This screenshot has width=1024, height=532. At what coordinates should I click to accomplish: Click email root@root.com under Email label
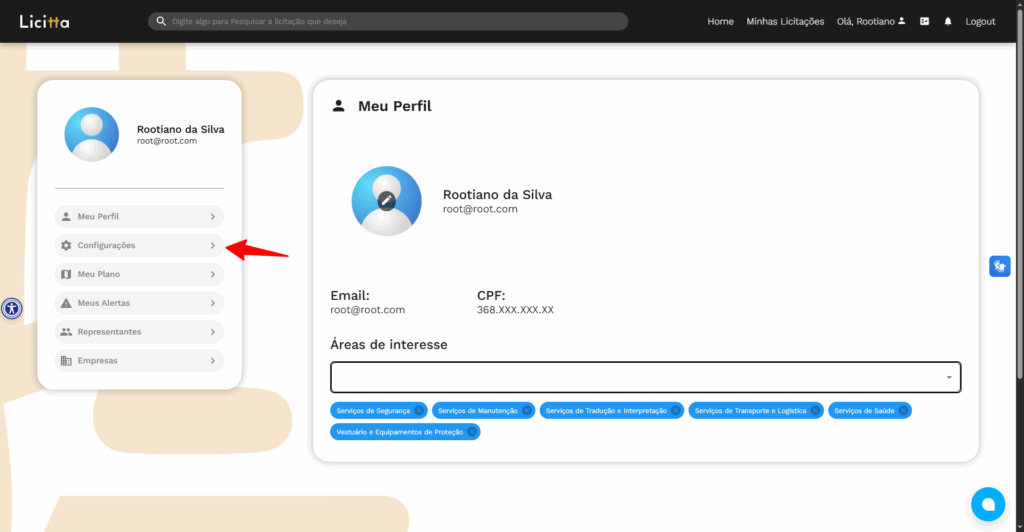pos(368,310)
